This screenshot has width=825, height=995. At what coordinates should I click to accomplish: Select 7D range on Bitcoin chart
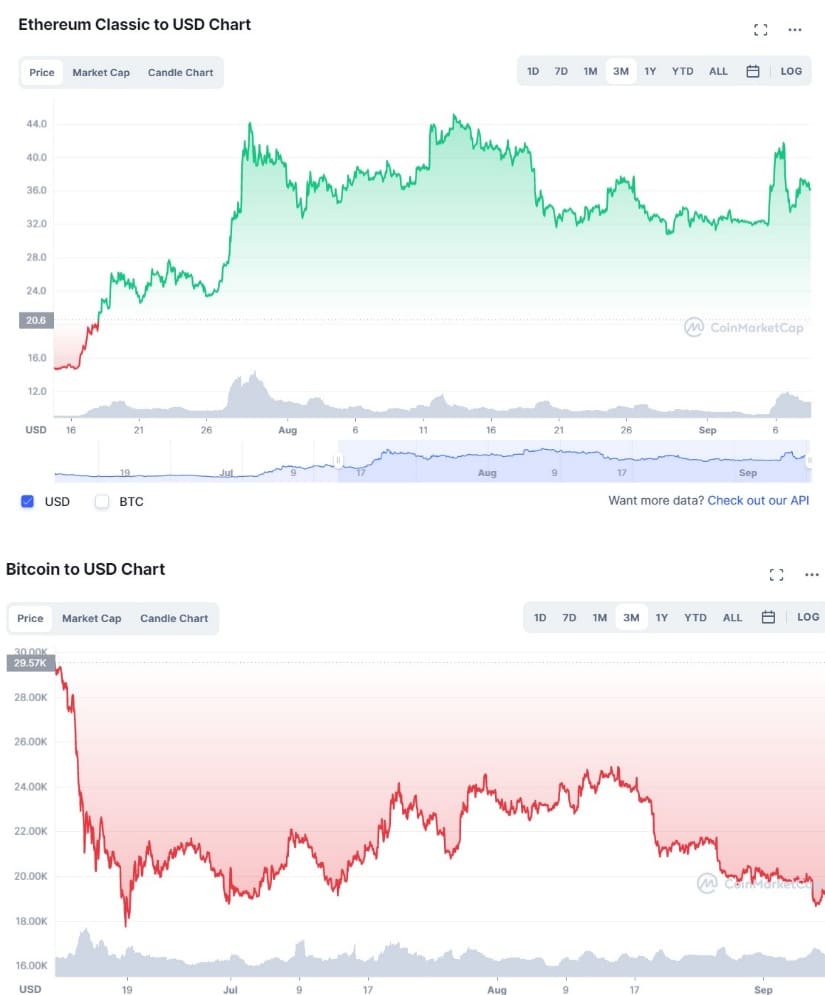tap(569, 618)
